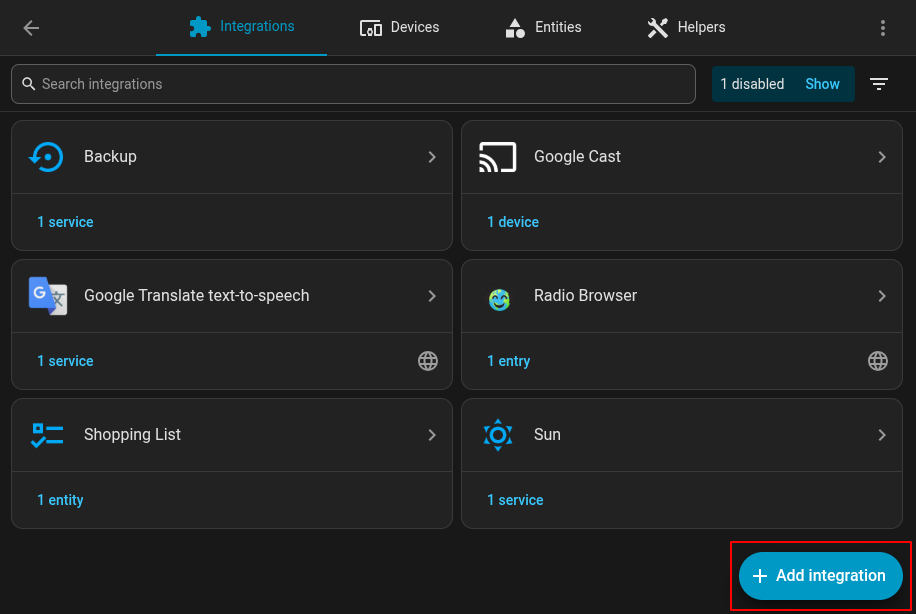Expand Backup with its chevron
The height and width of the screenshot is (614, 916).
point(432,157)
